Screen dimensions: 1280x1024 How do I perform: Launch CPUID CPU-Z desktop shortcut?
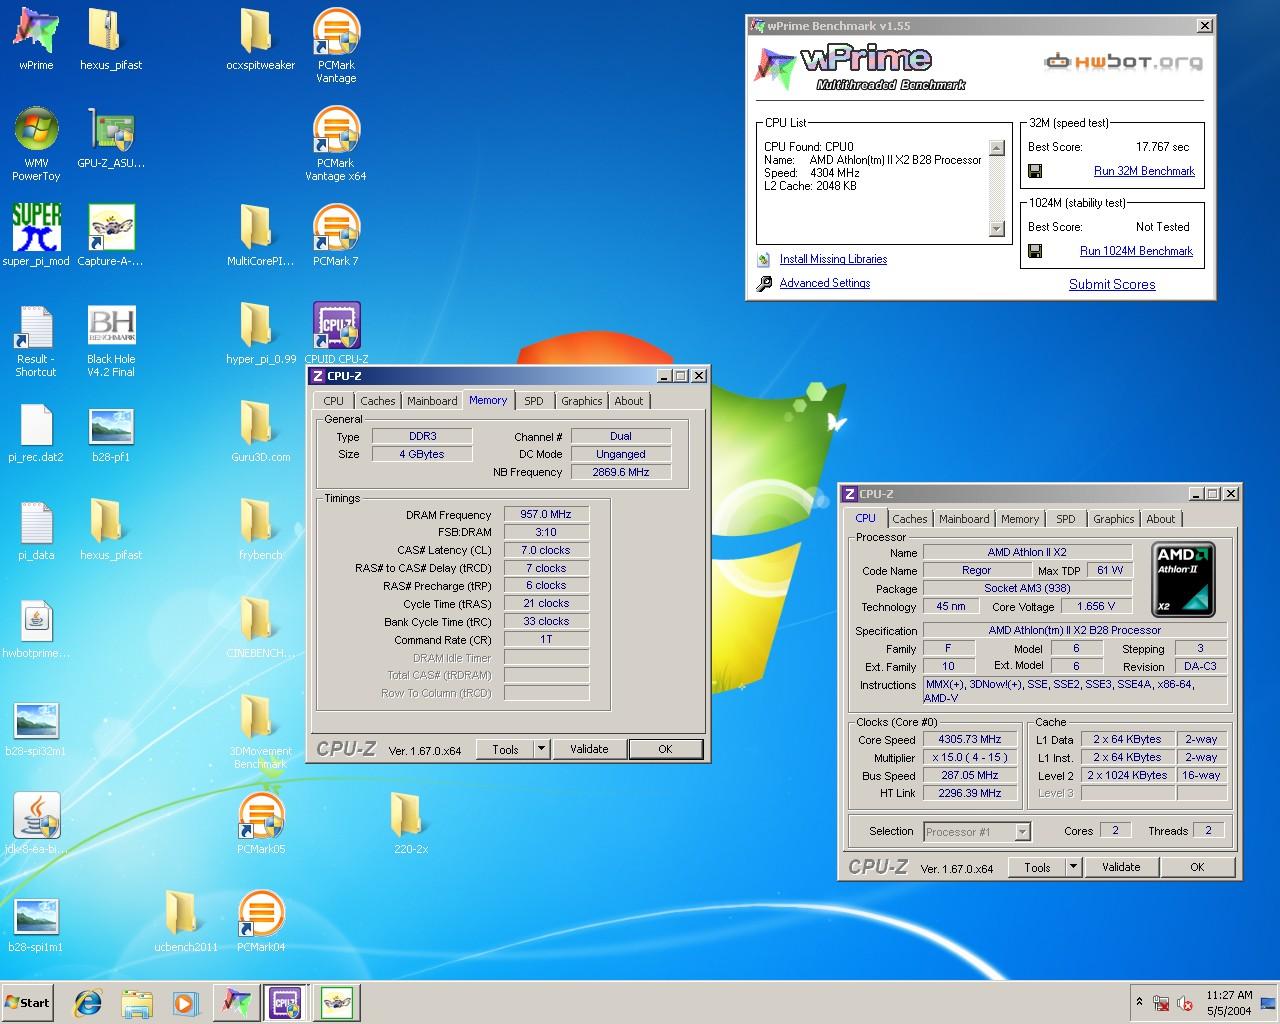tap(336, 333)
